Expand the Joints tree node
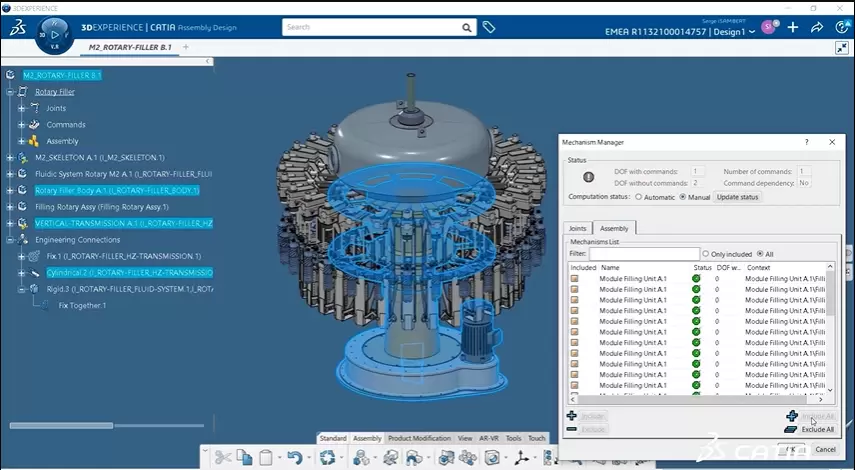The width and height of the screenshot is (855, 470). click(22, 108)
